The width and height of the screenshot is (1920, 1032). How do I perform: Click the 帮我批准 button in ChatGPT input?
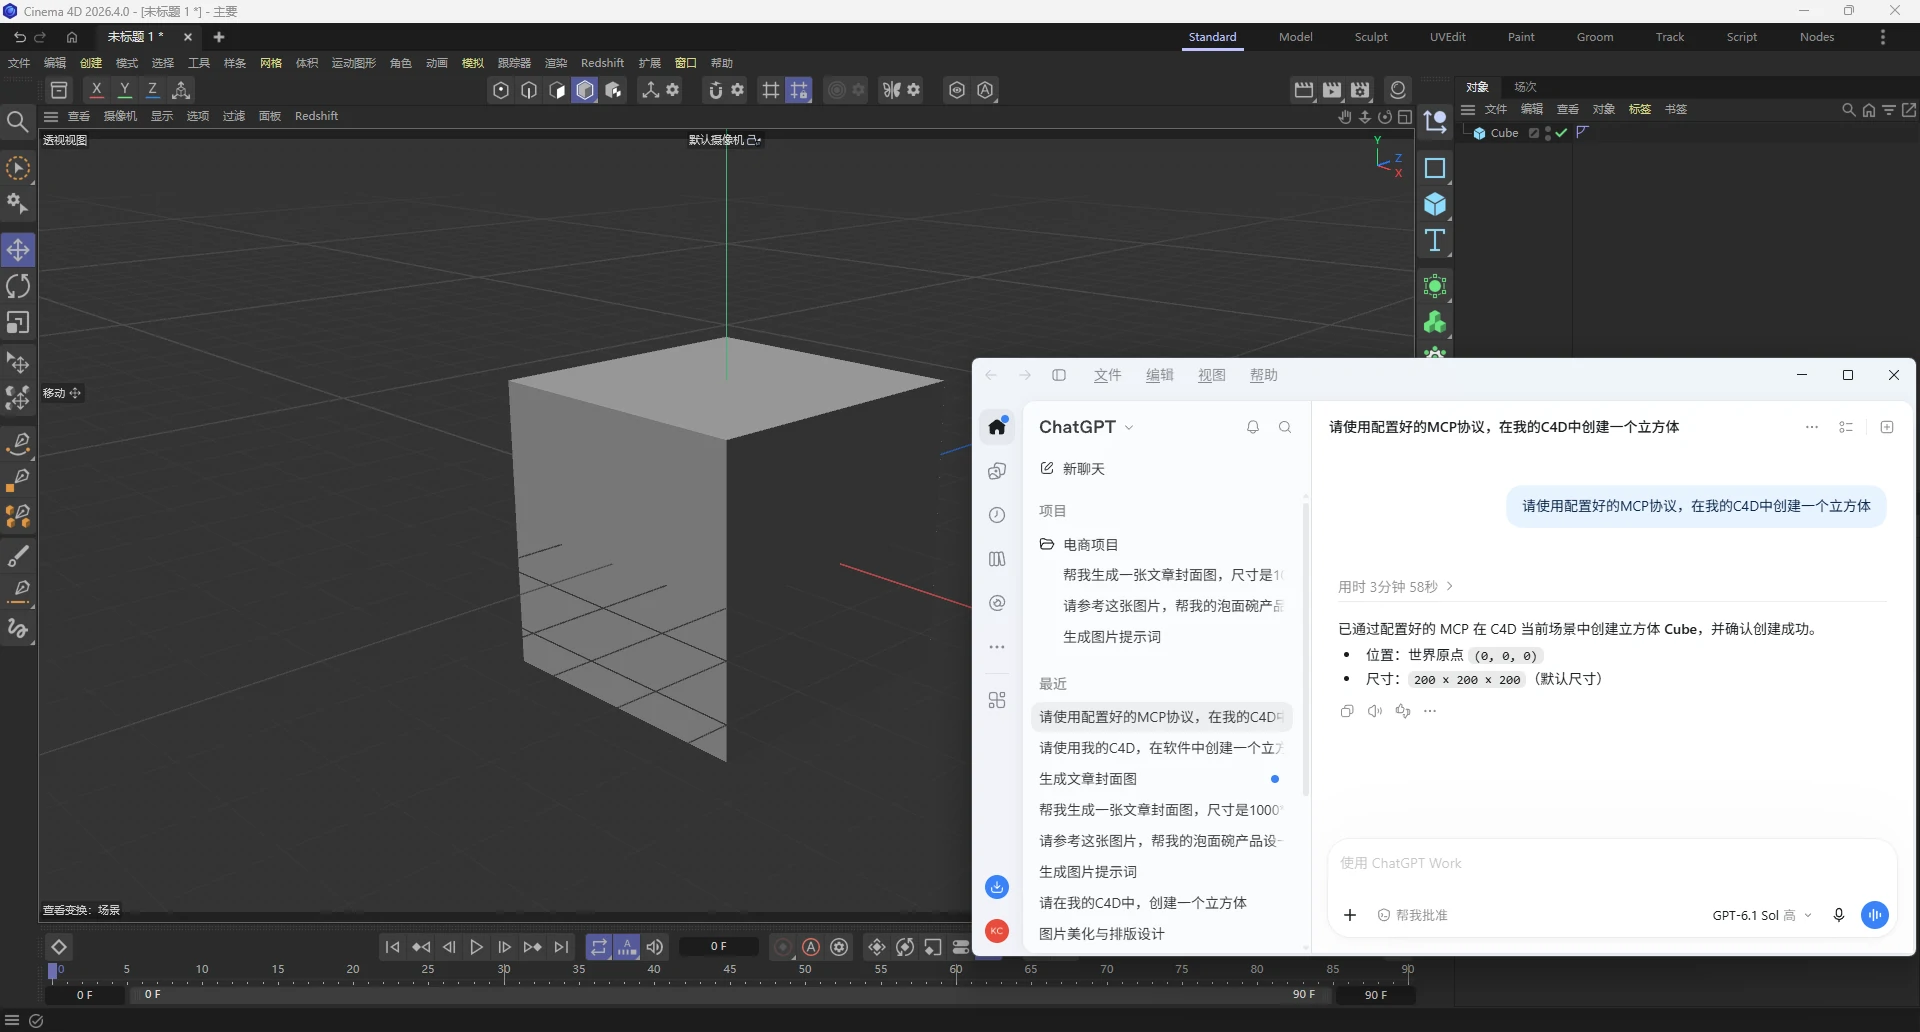(1412, 915)
